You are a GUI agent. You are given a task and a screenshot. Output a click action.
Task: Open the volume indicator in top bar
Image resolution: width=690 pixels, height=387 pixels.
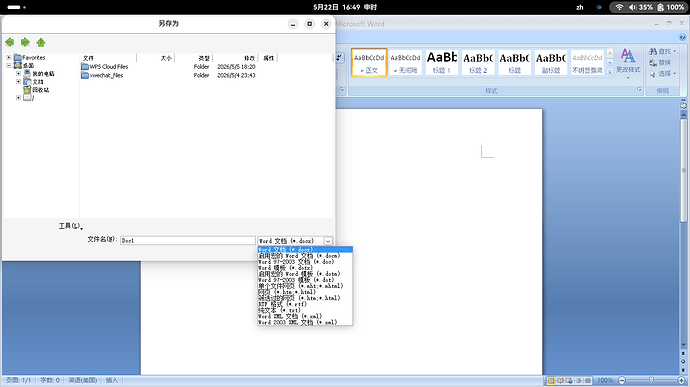click(640, 7)
